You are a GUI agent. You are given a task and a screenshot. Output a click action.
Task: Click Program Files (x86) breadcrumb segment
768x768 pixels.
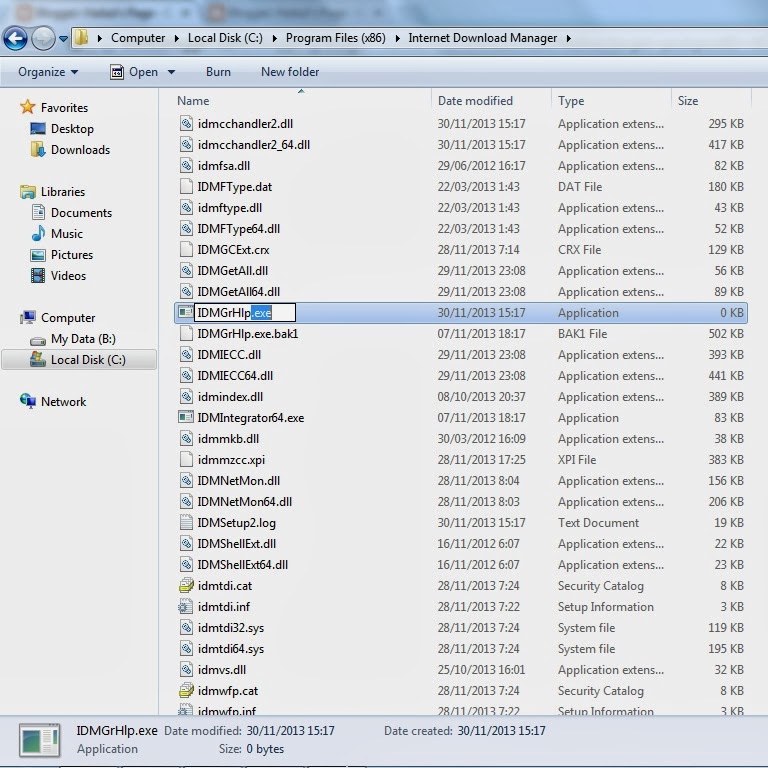coord(336,38)
